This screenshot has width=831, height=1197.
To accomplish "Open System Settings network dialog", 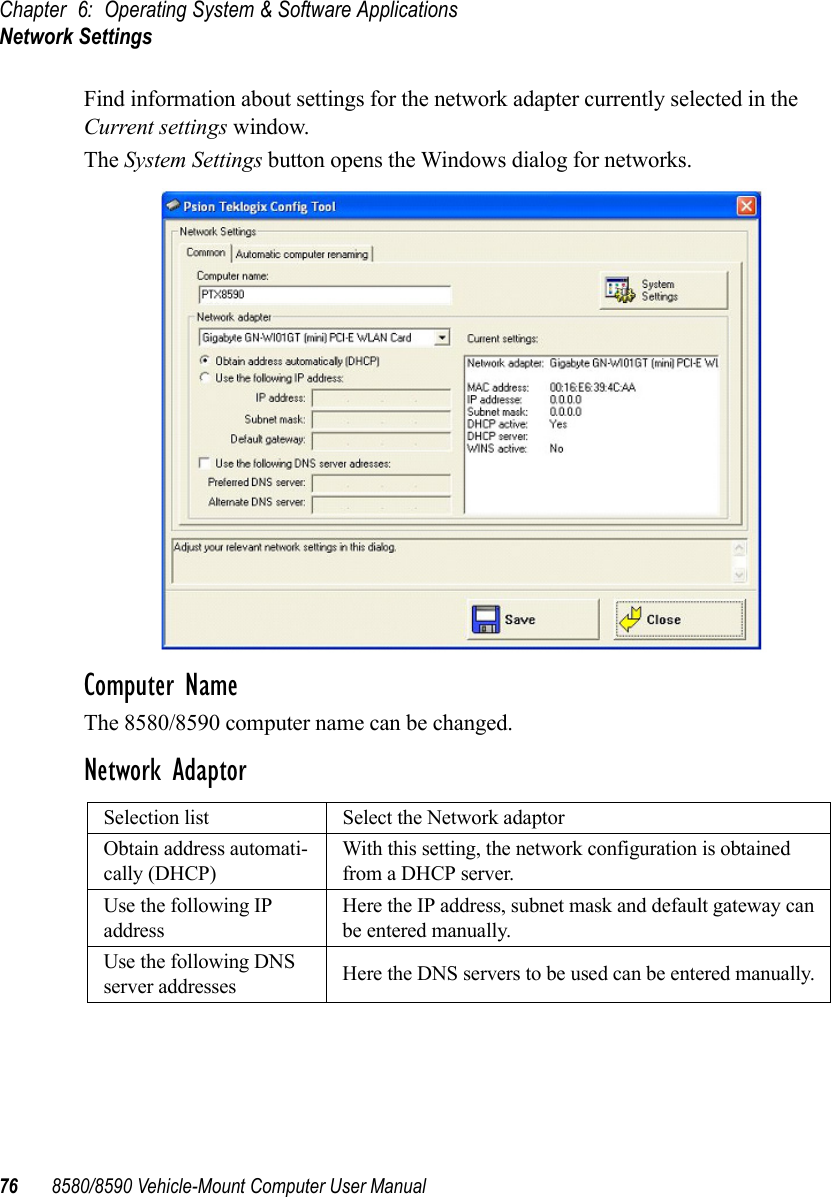I will point(663,290).
